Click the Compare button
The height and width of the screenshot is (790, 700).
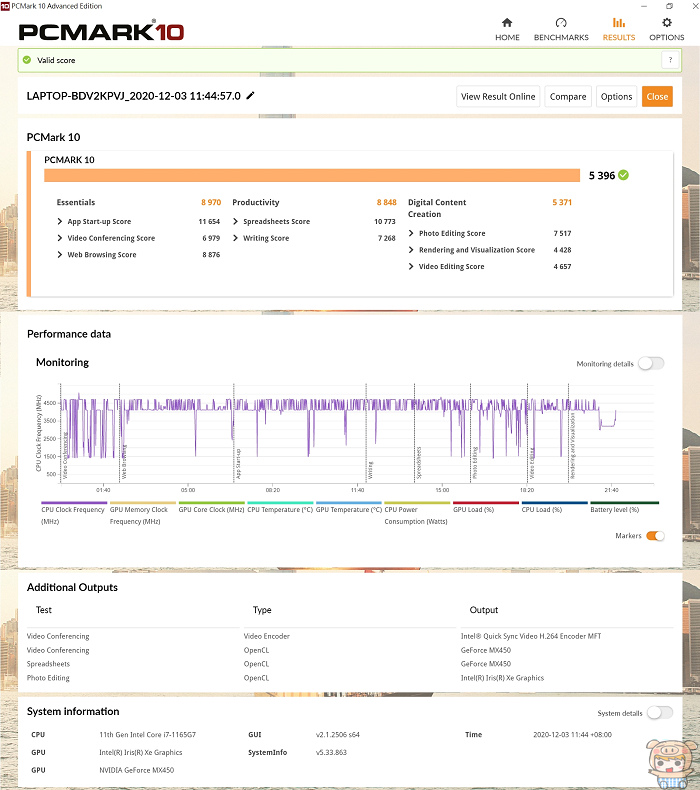568,97
